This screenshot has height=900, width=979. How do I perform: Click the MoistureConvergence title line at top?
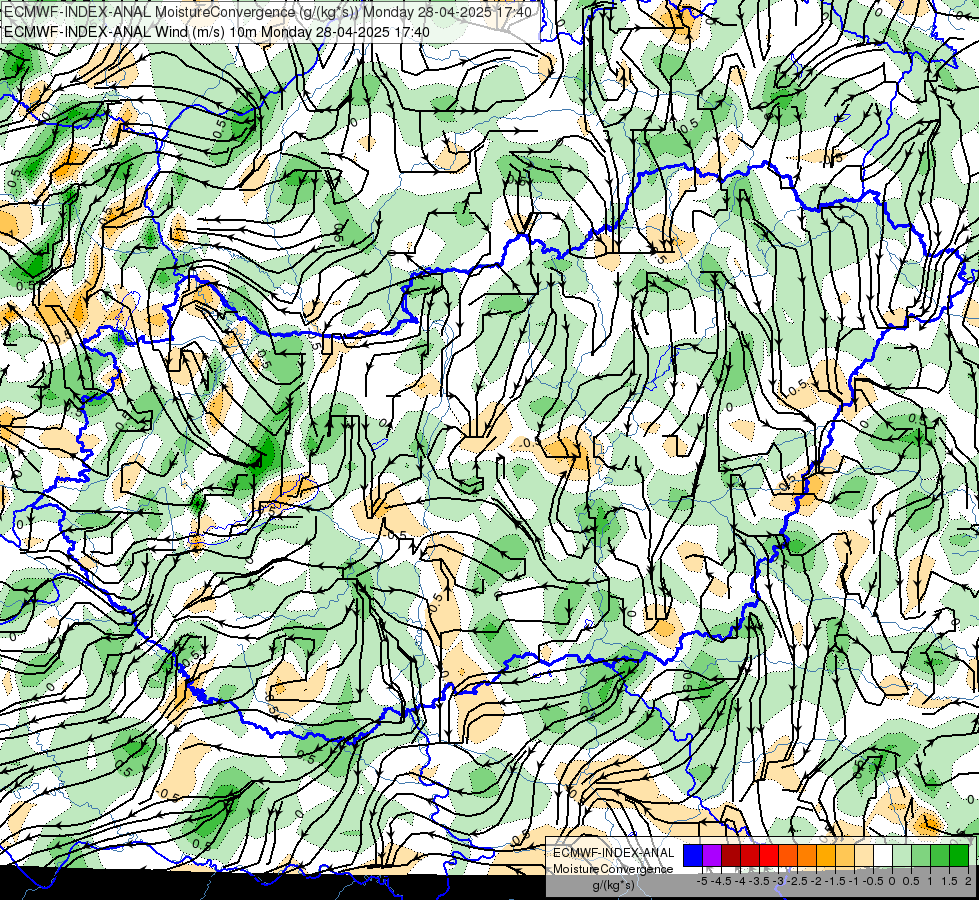(x=268, y=12)
